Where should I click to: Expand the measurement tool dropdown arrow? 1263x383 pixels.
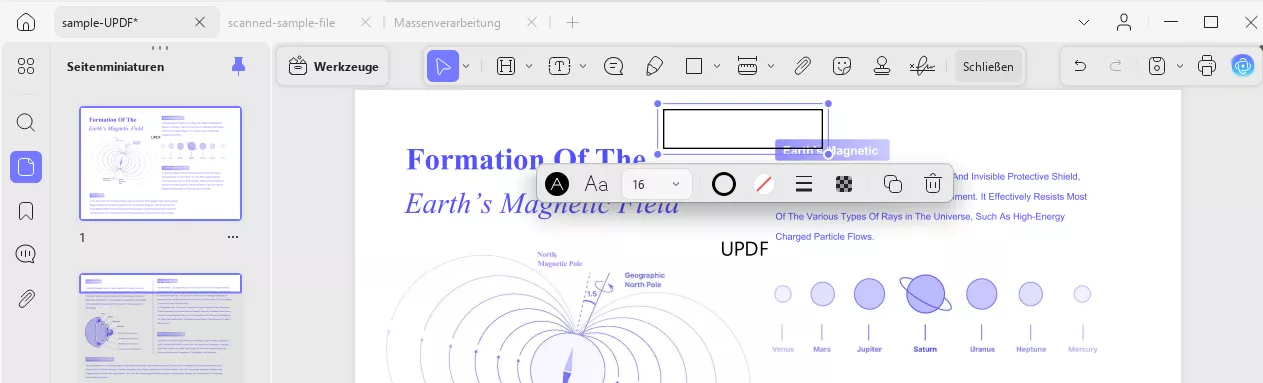[771, 66]
